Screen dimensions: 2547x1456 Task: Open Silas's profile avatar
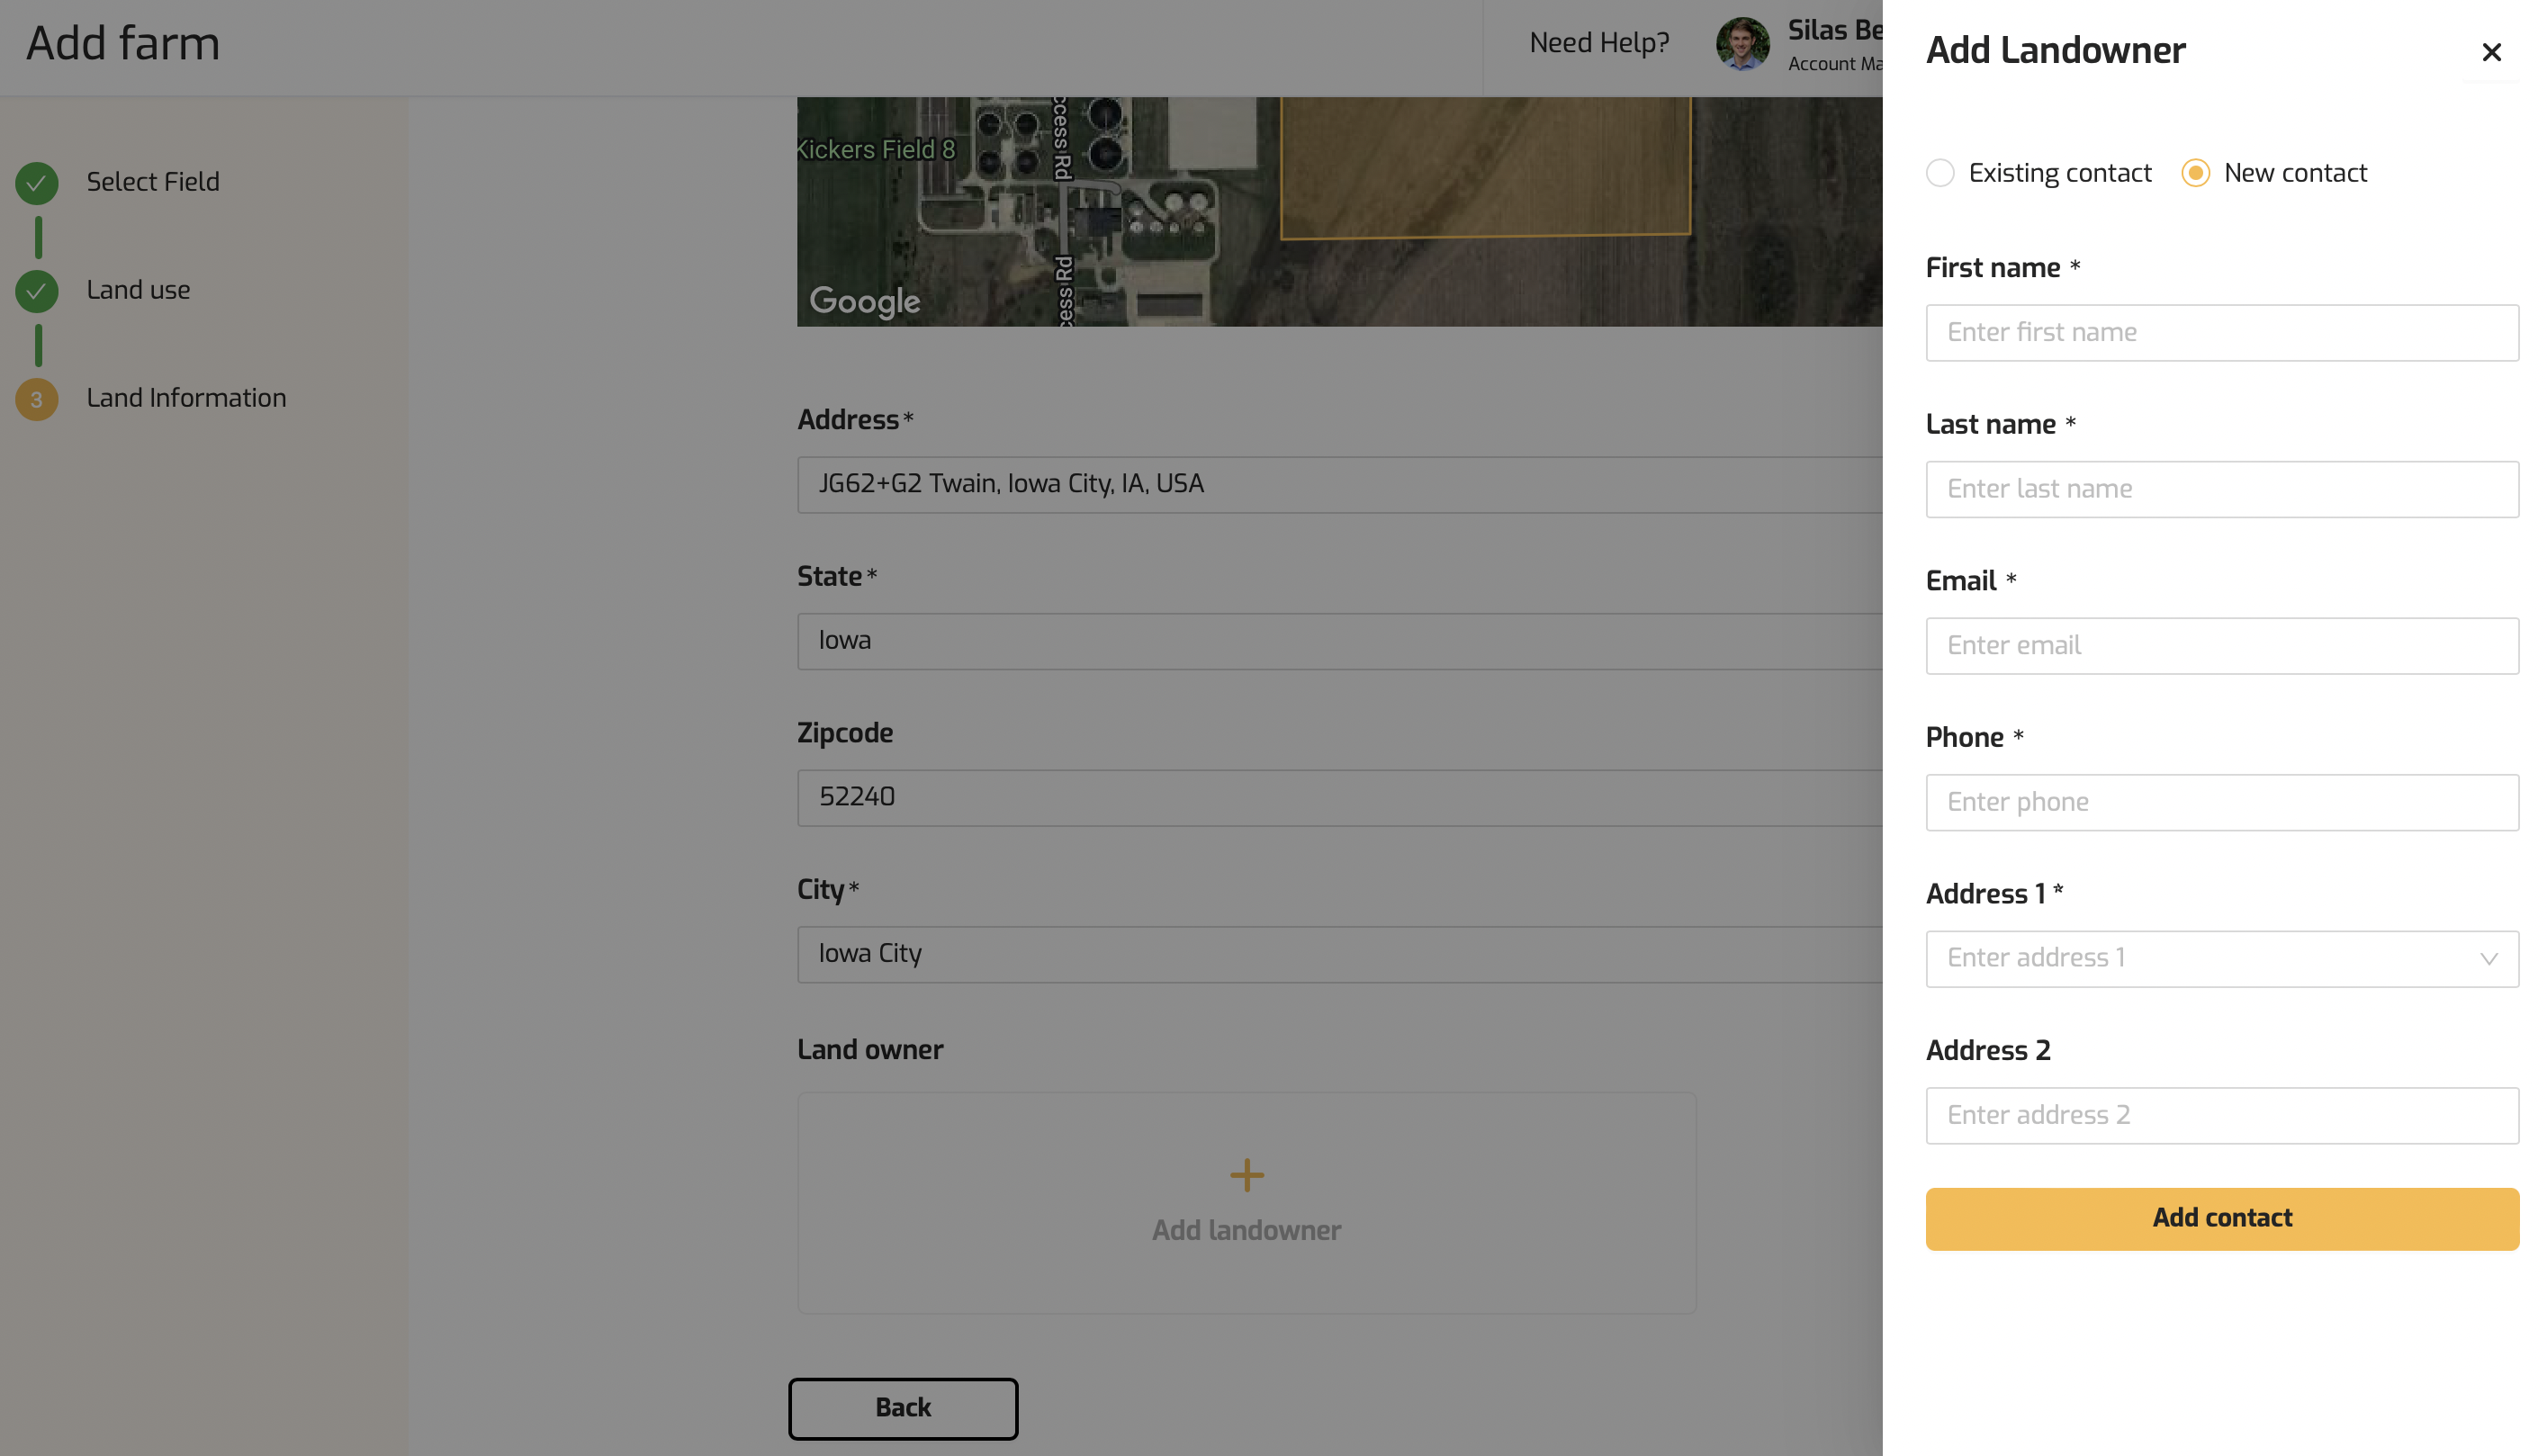[1742, 44]
